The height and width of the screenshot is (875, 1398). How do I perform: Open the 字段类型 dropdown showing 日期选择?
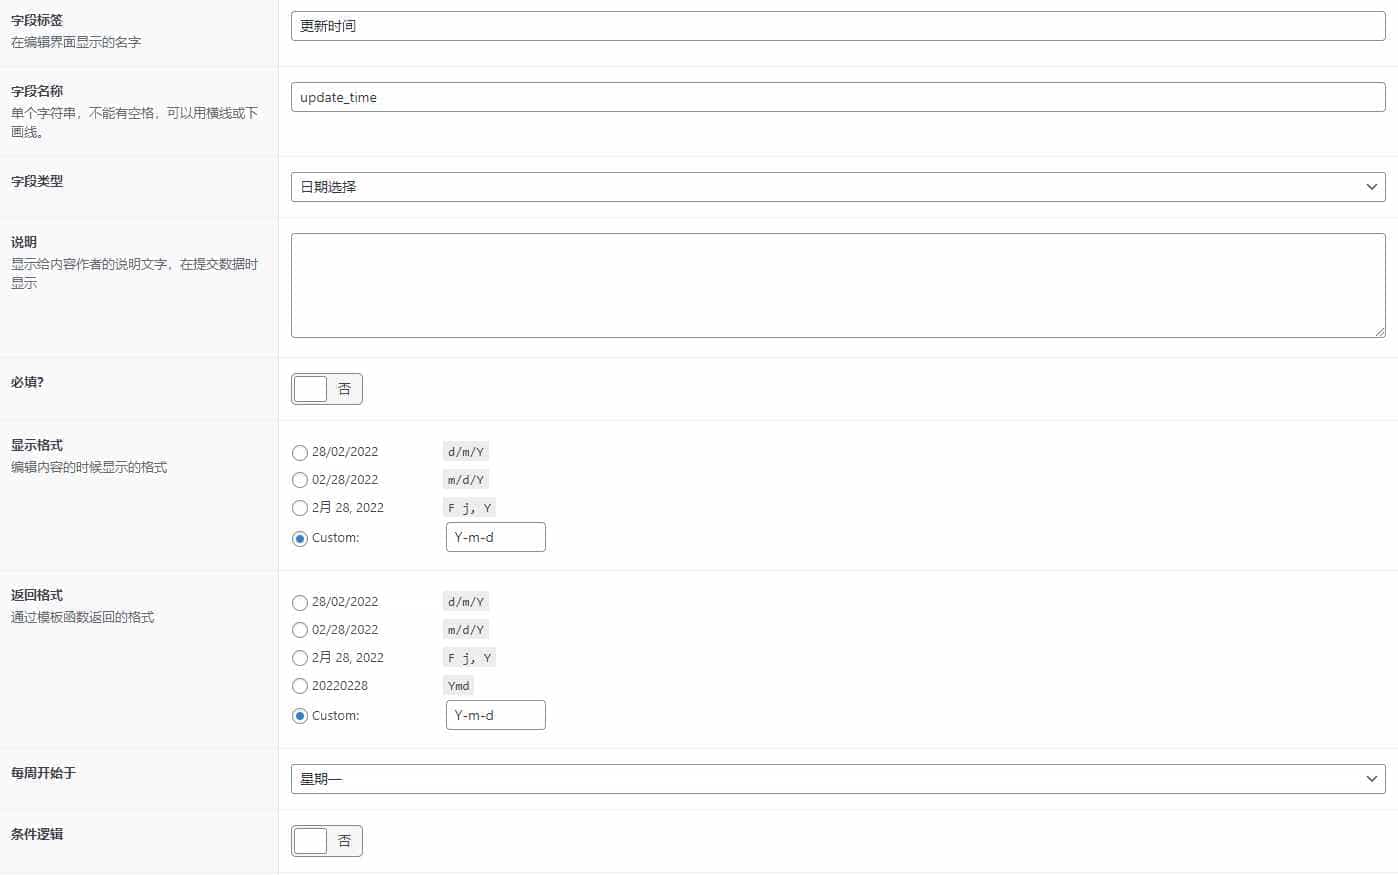(838, 187)
